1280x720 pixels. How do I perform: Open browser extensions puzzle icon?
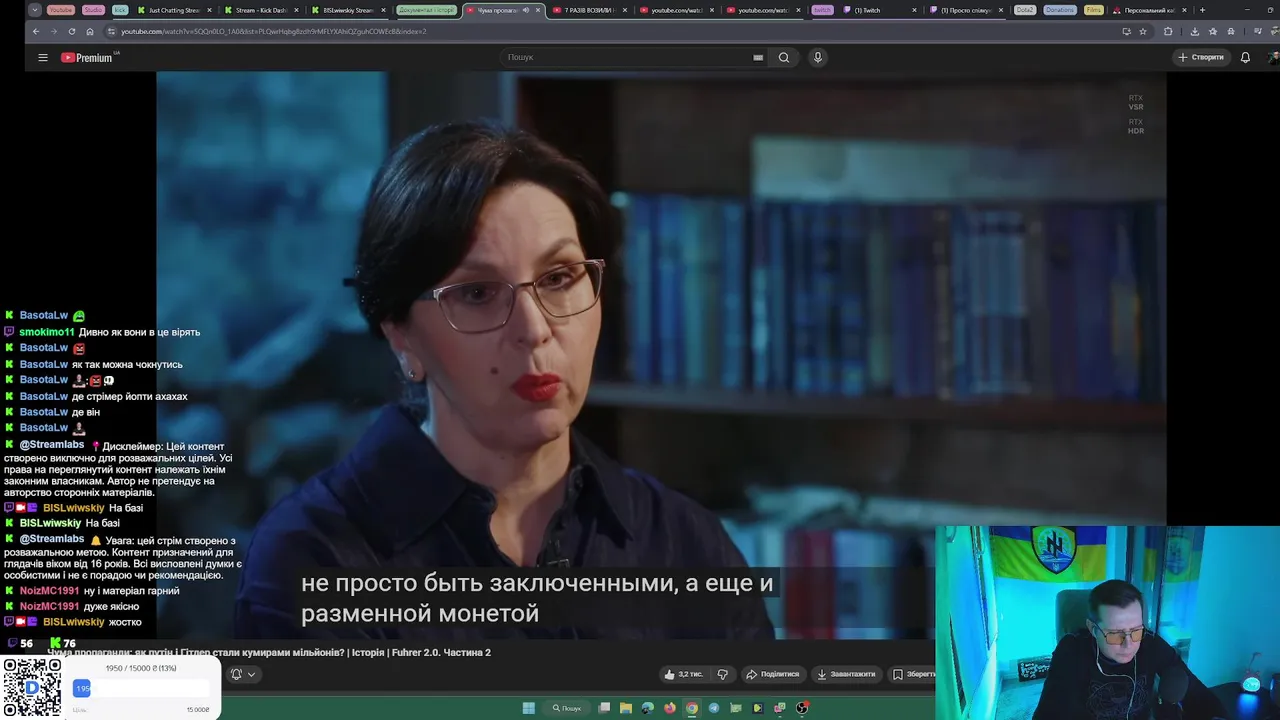pos(1168,31)
